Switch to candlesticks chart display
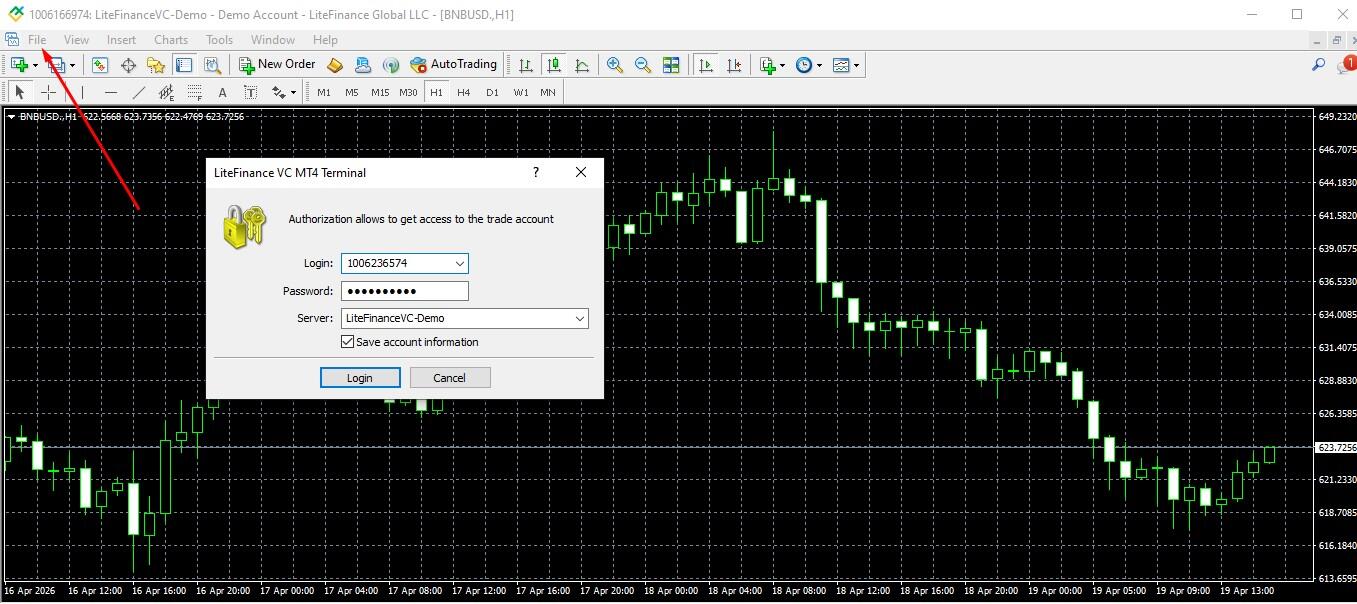 point(554,65)
